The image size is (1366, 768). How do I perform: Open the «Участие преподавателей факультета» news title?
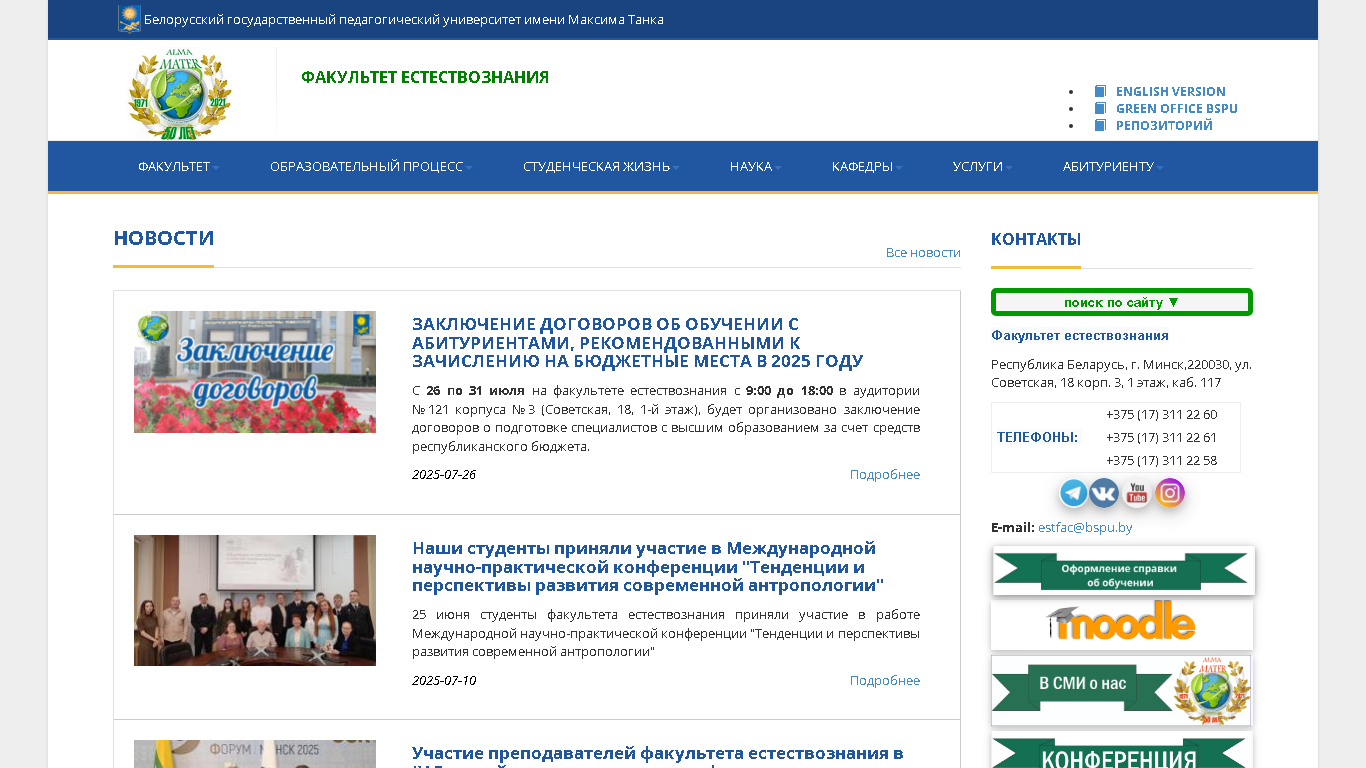(x=658, y=754)
